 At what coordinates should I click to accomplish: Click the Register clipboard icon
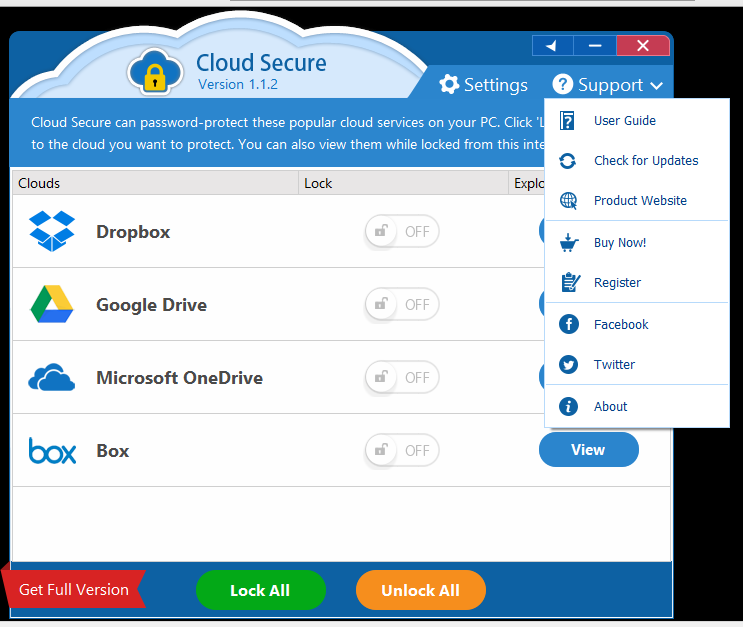[x=570, y=282]
